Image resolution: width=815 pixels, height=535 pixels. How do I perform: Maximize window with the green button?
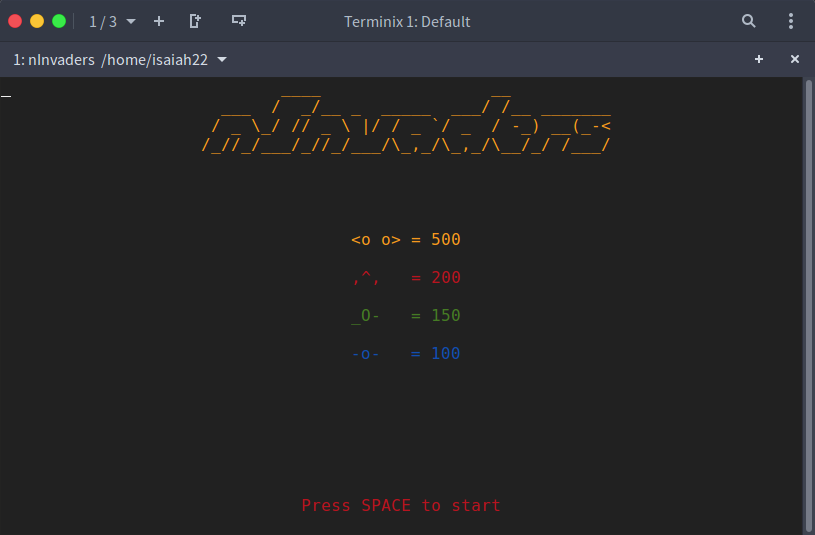click(x=59, y=21)
